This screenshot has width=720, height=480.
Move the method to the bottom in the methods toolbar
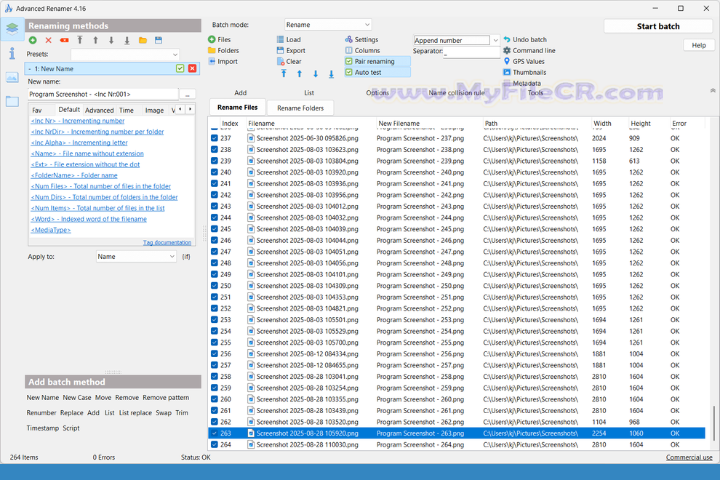click(x=127, y=40)
